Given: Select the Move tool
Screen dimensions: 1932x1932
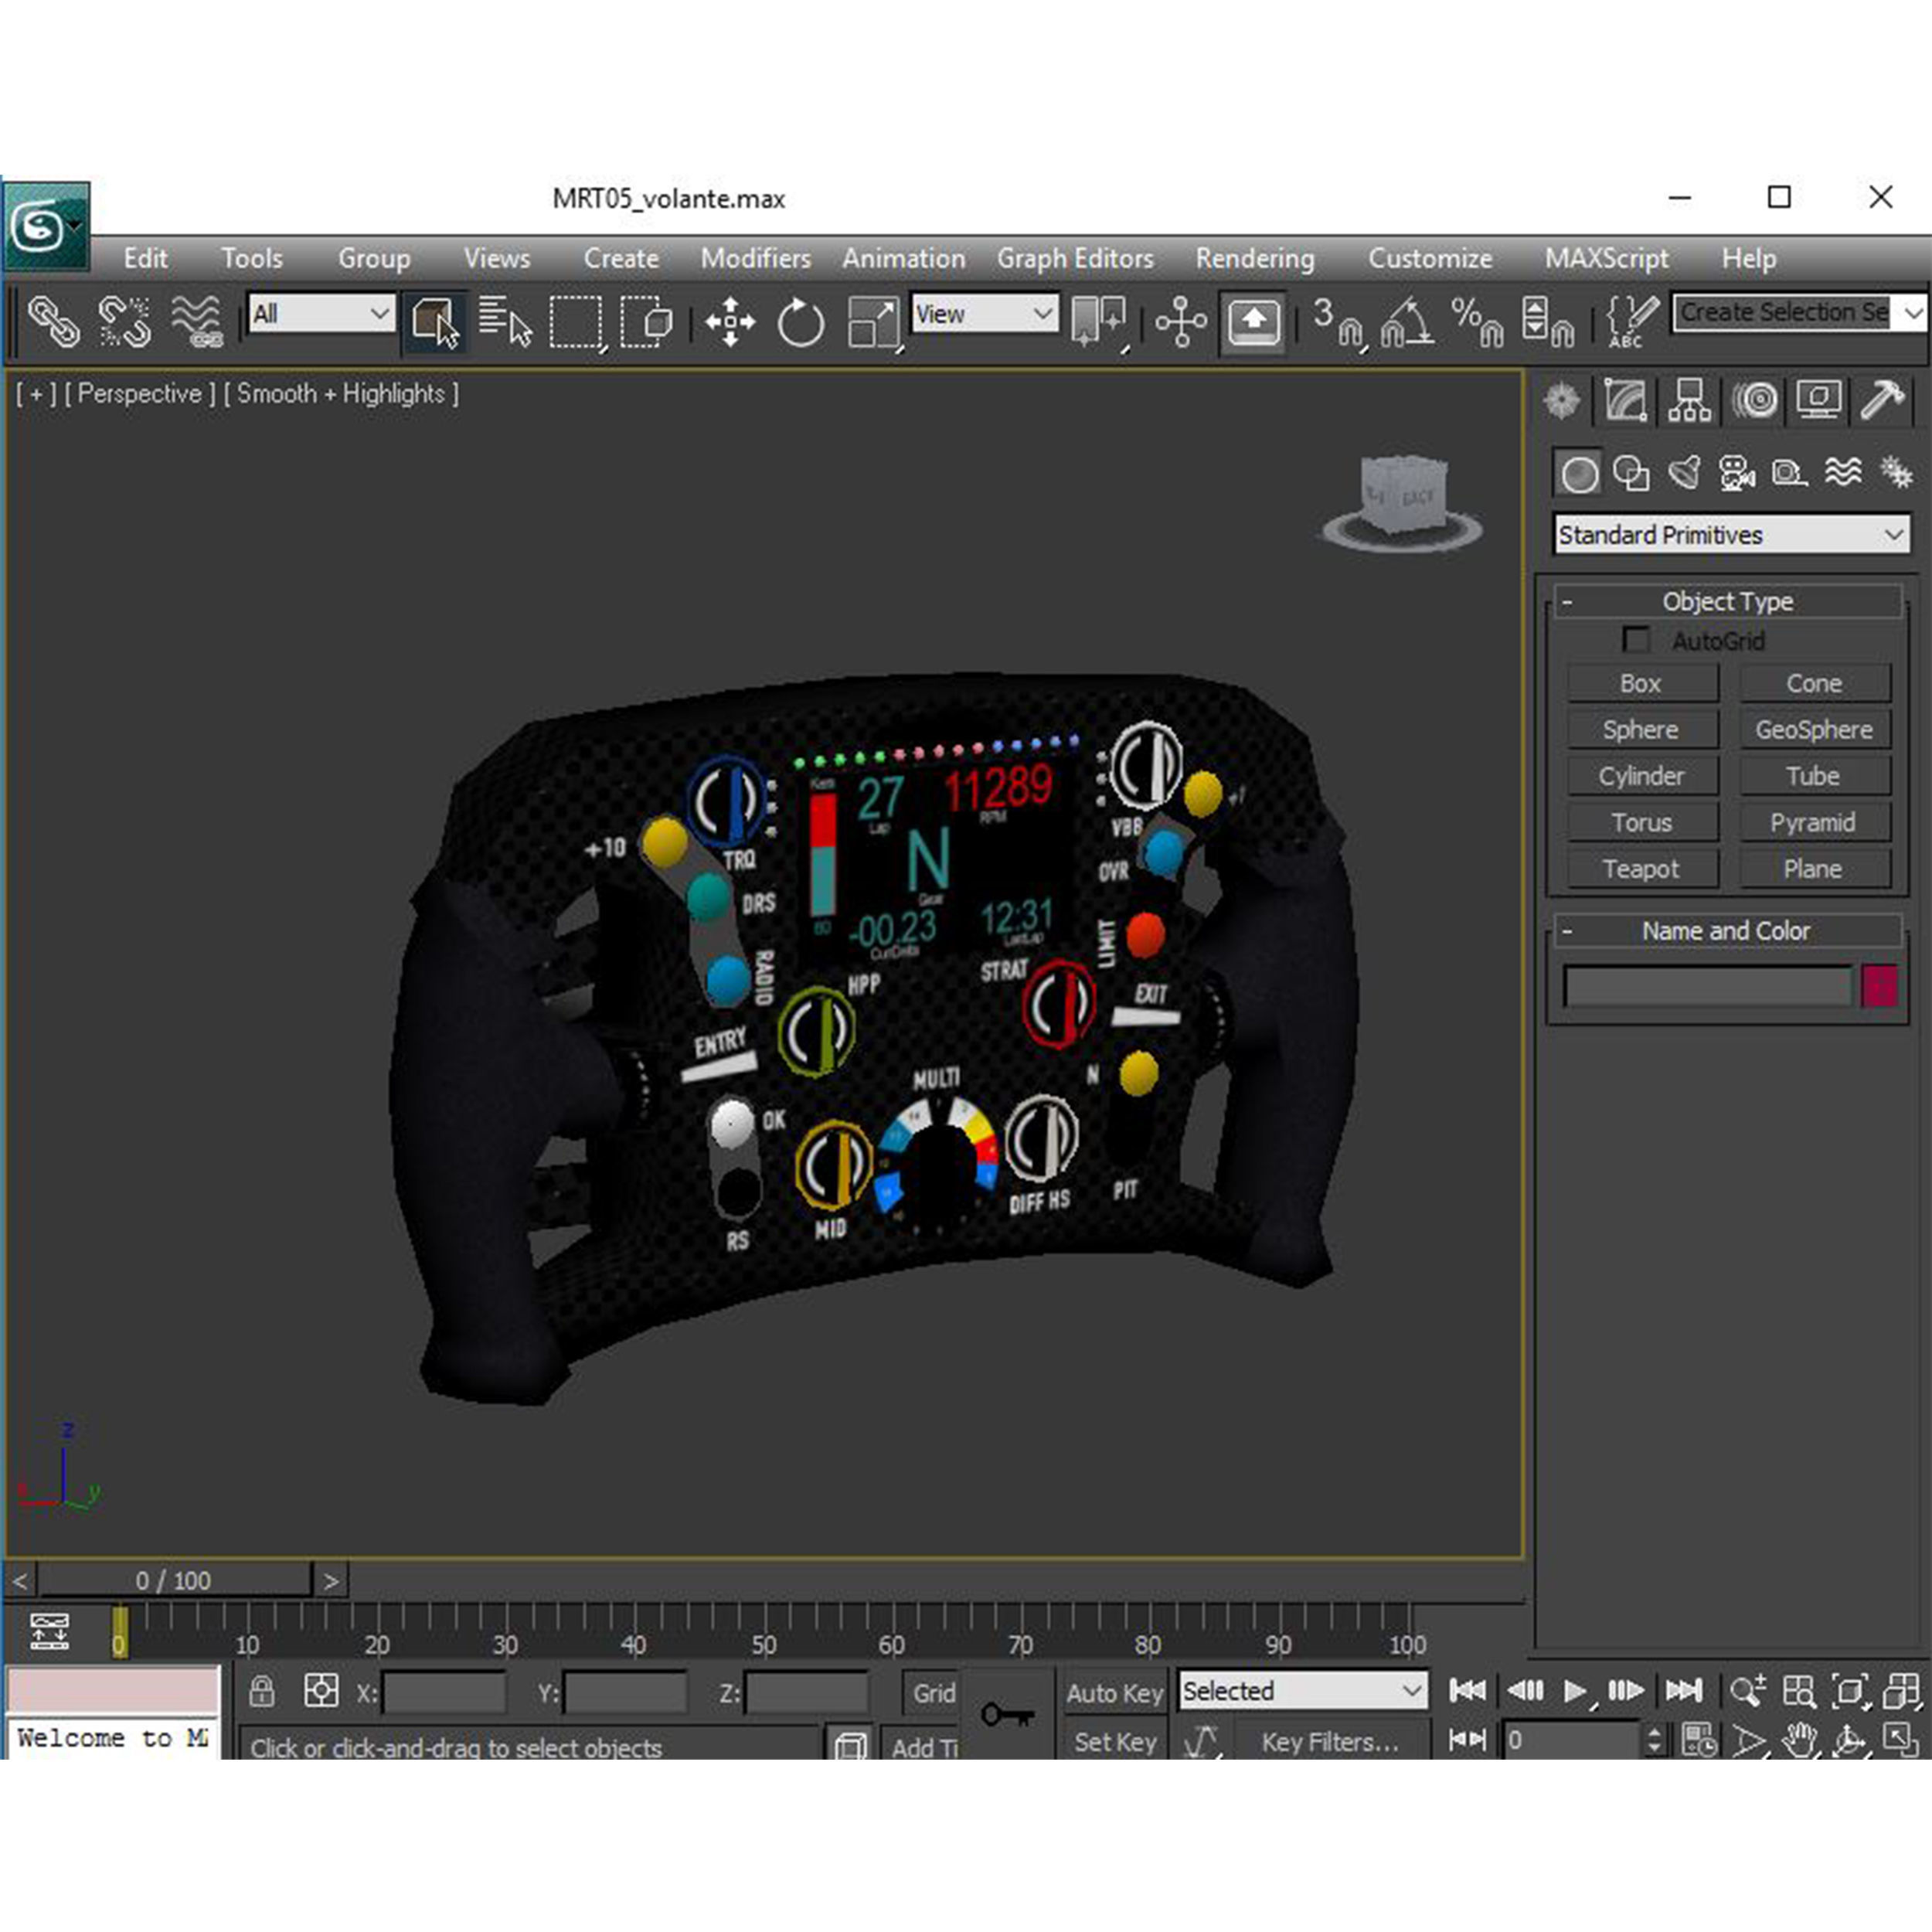Looking at the screenshot, I should [730, 322].
